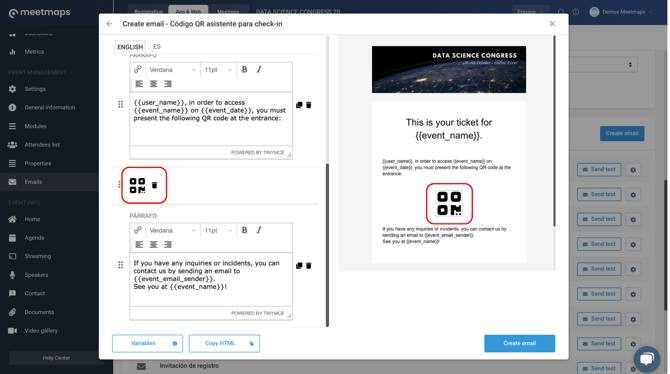Align left in the first paragraph editor
The image size is (670, 374).
coord(139,84)
